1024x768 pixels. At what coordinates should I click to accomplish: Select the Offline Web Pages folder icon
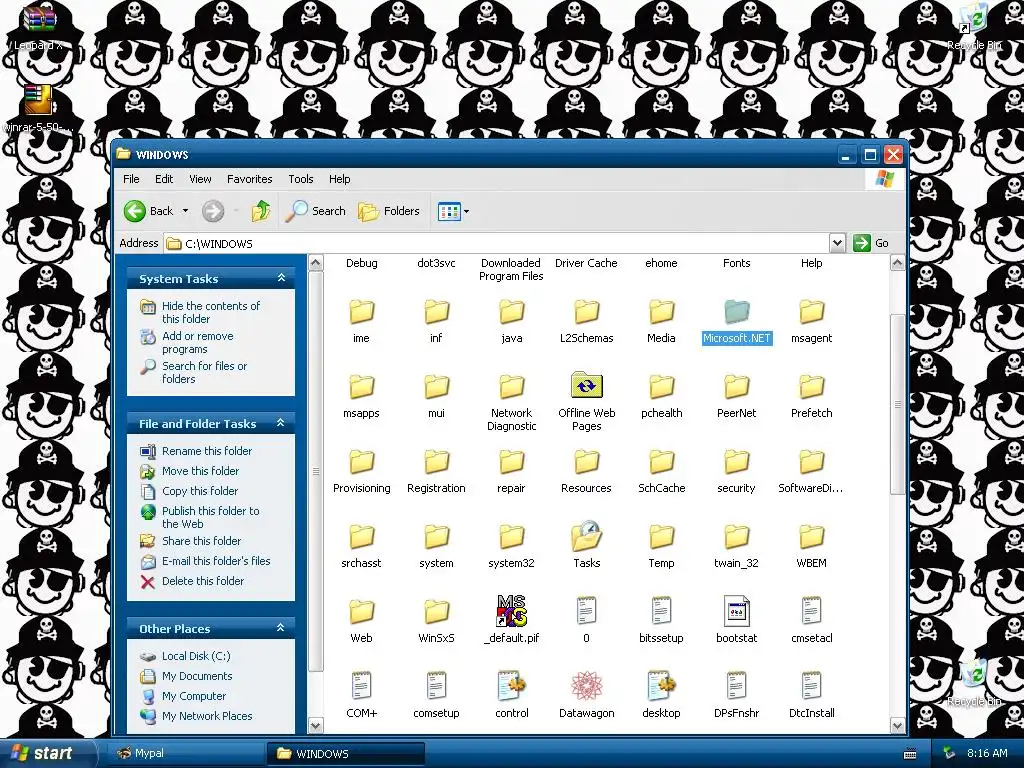point(586,385)
